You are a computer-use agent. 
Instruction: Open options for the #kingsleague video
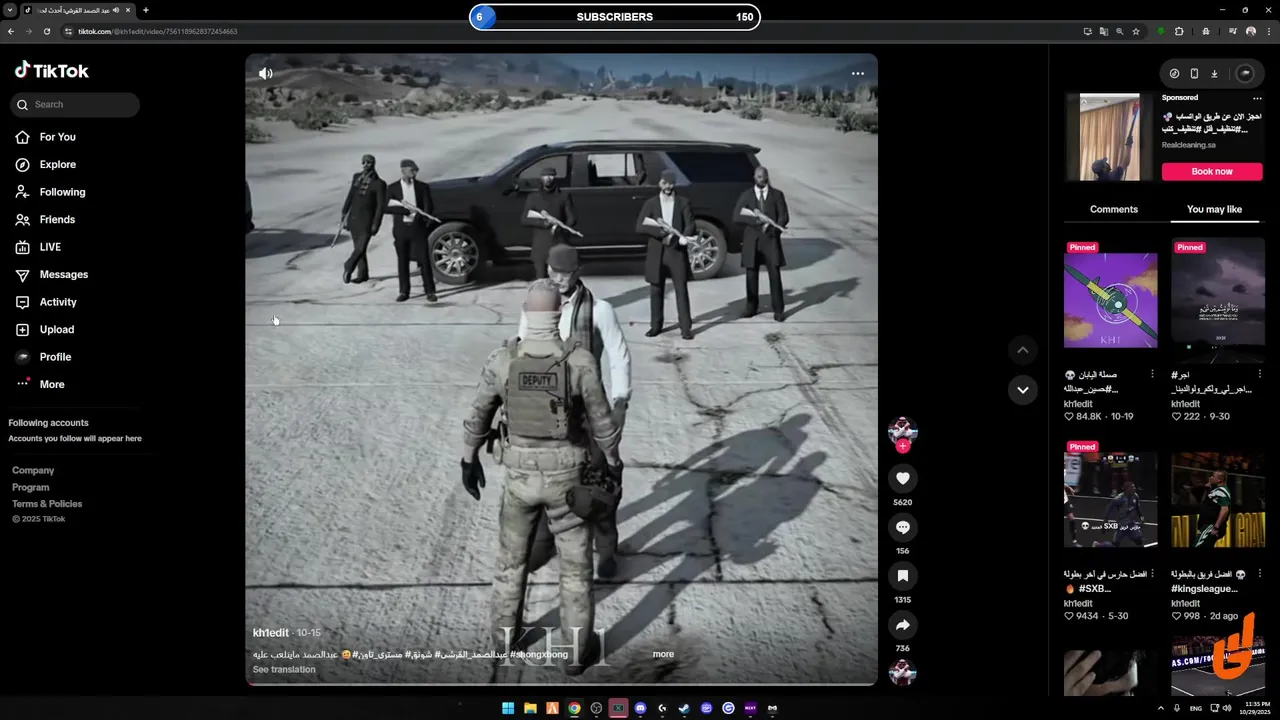click(1260, 575)
